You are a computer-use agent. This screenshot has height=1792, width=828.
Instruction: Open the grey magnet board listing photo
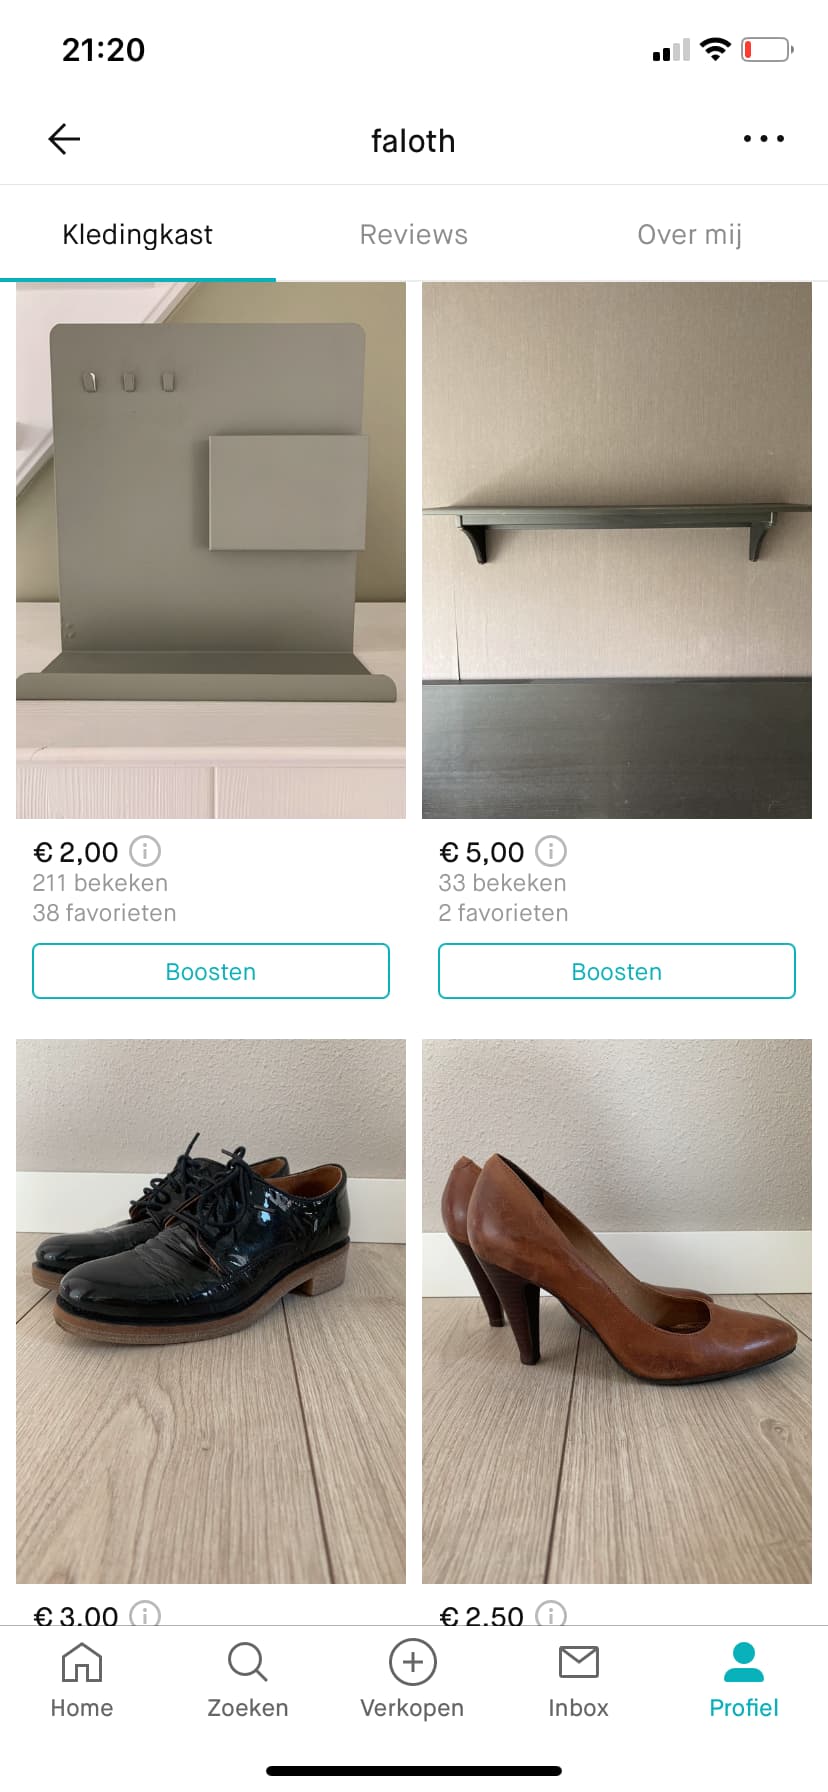coord(211,550)
